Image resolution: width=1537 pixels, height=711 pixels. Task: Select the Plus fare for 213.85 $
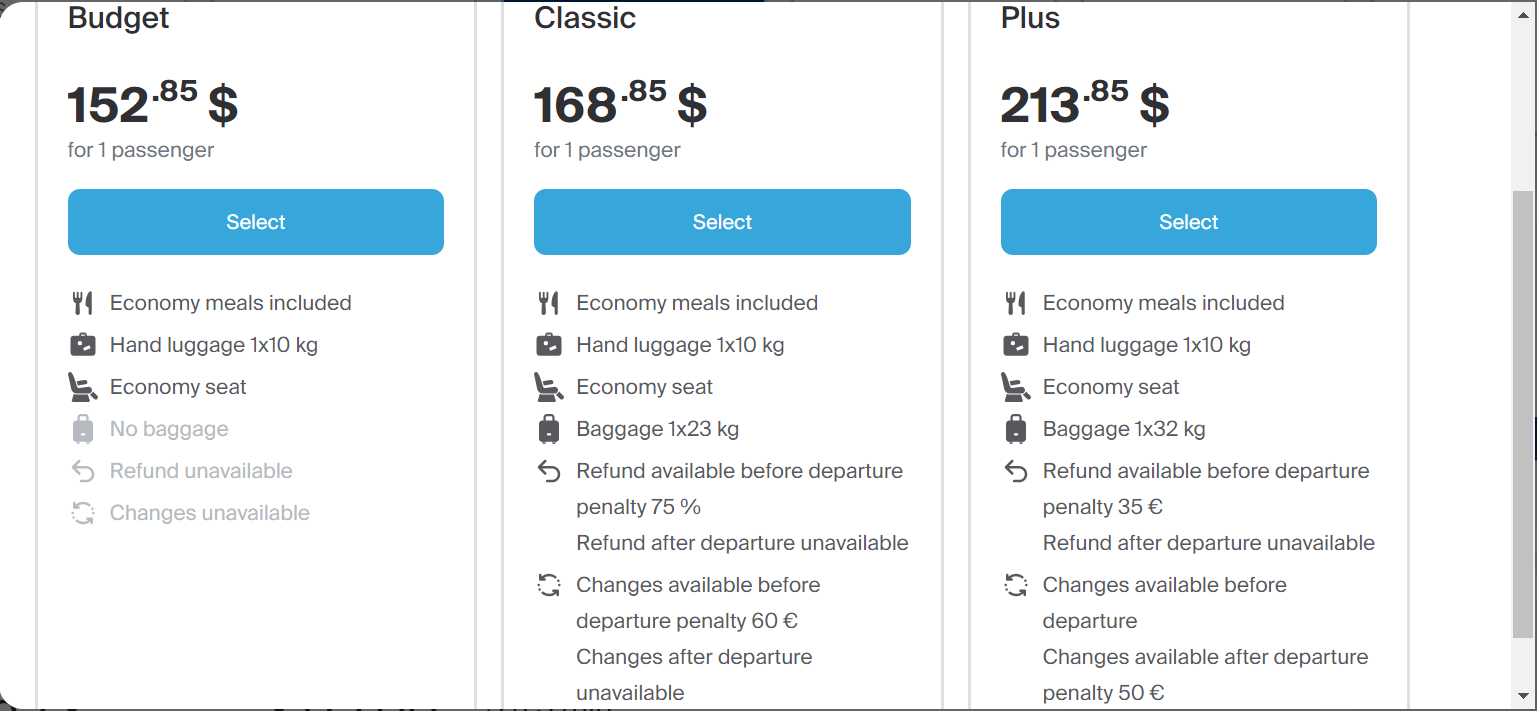pos(1188,222)
